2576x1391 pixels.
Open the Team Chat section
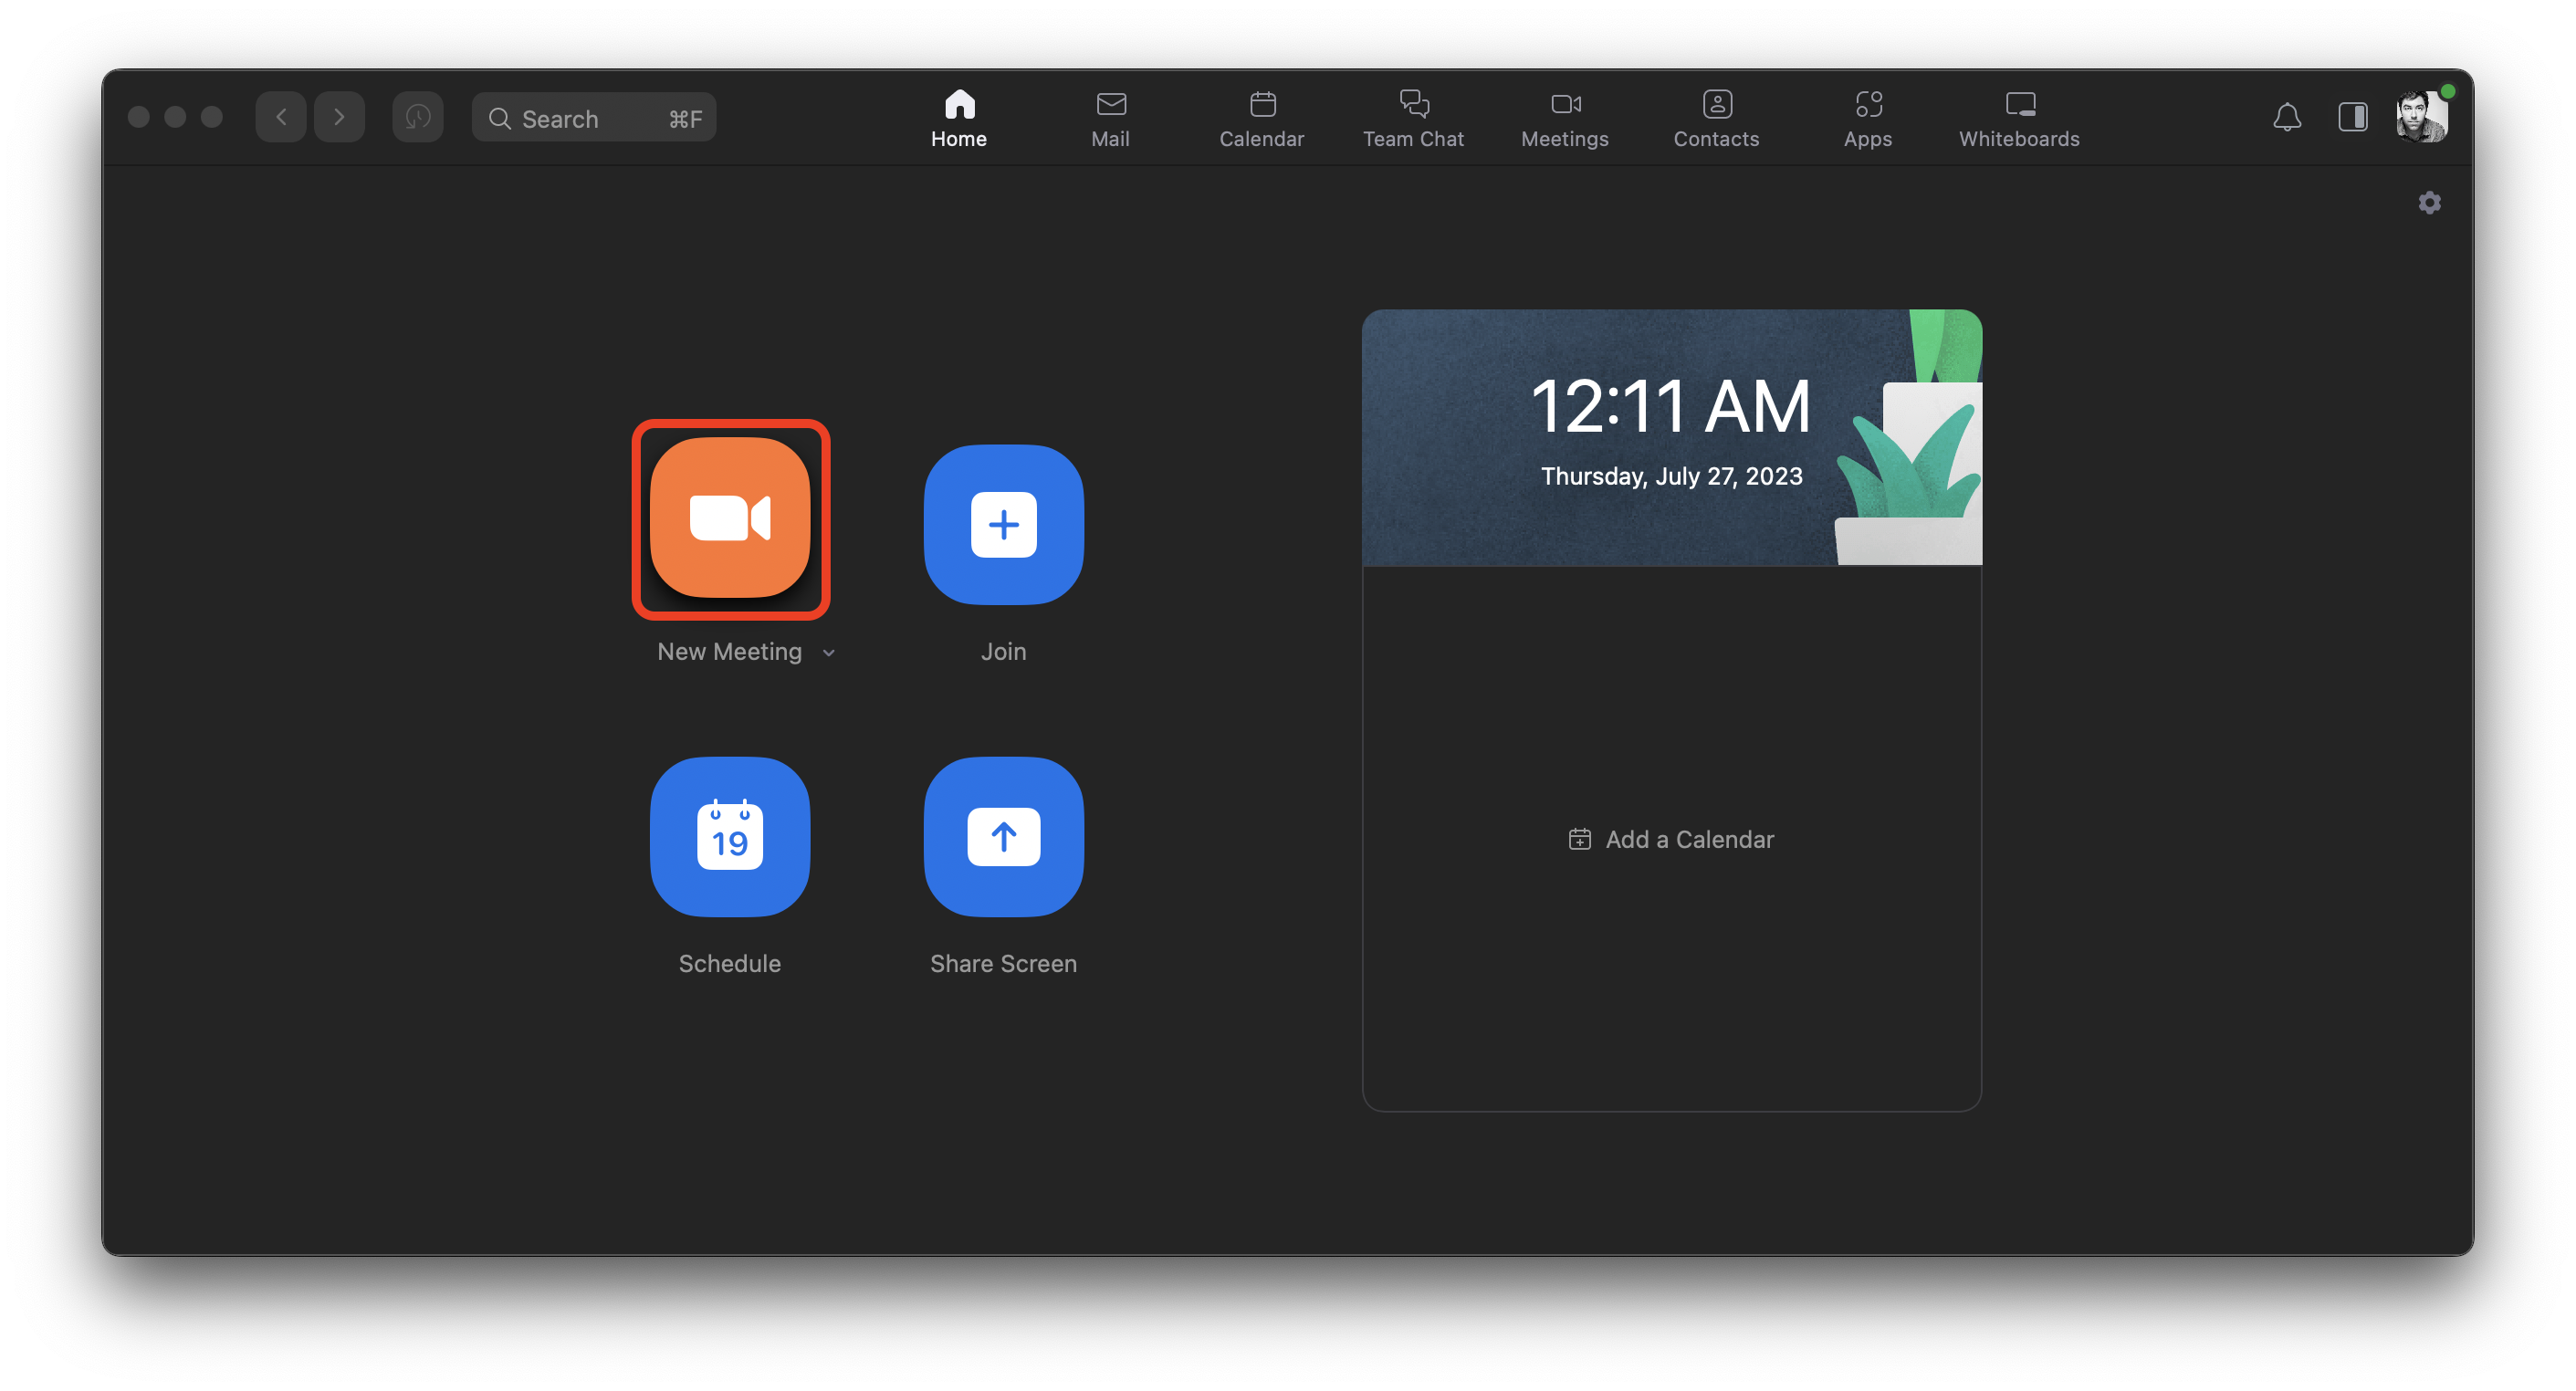tap(1413, 118)
